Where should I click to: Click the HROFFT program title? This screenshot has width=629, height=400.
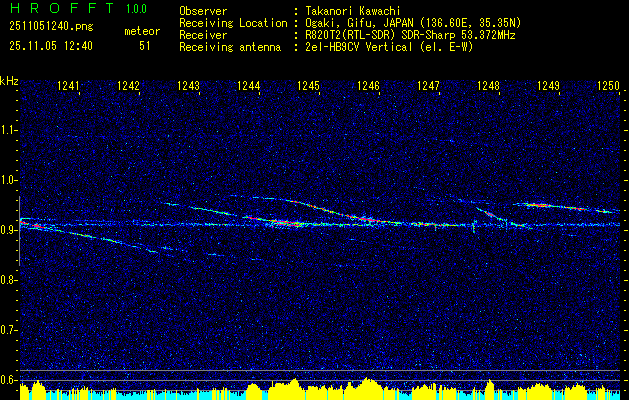pyautogui.click(x=62, y=8)
